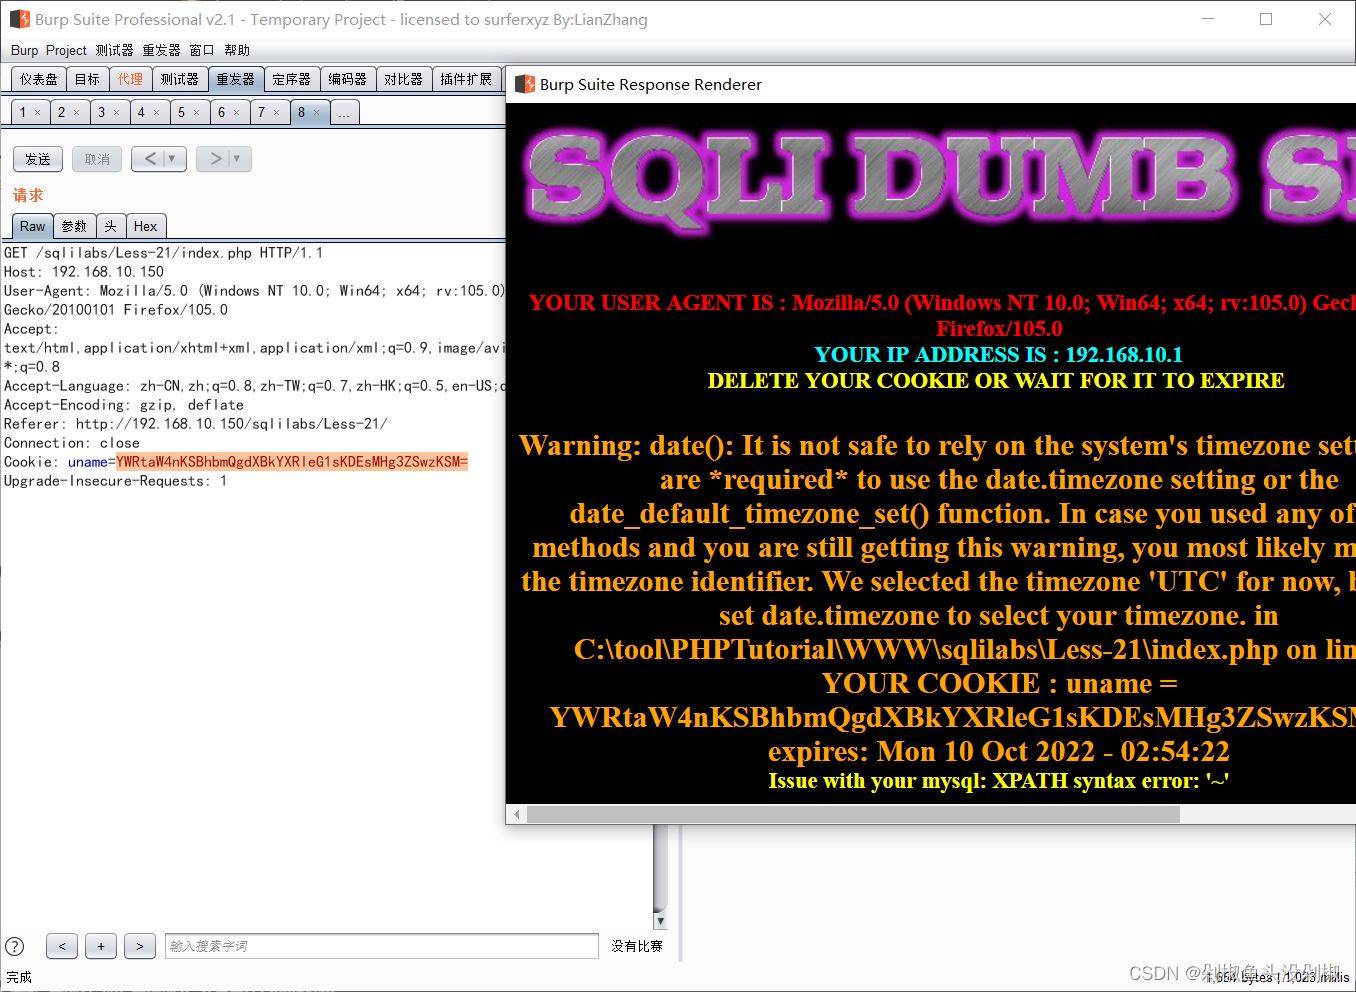Switch to the 编码器 tab
Image resolution: width=1356 pixels, height=992 pixels.
pyautogui.click(x=347, y=79)
